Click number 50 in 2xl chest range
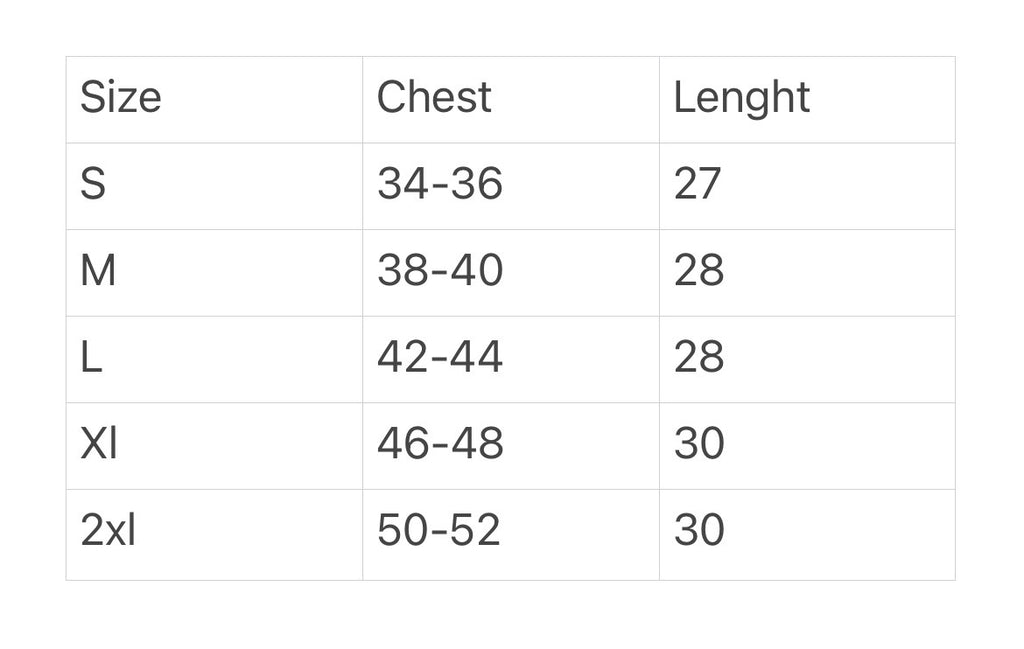Image resolution: width=1024 pixels, height=649 pixels. (x=401, y=530)
